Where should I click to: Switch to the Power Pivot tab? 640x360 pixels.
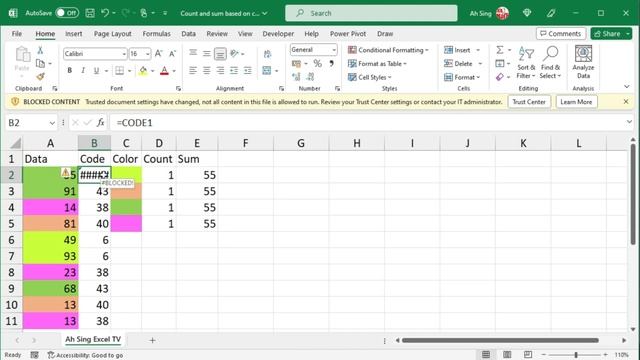(x=348, y=33)
